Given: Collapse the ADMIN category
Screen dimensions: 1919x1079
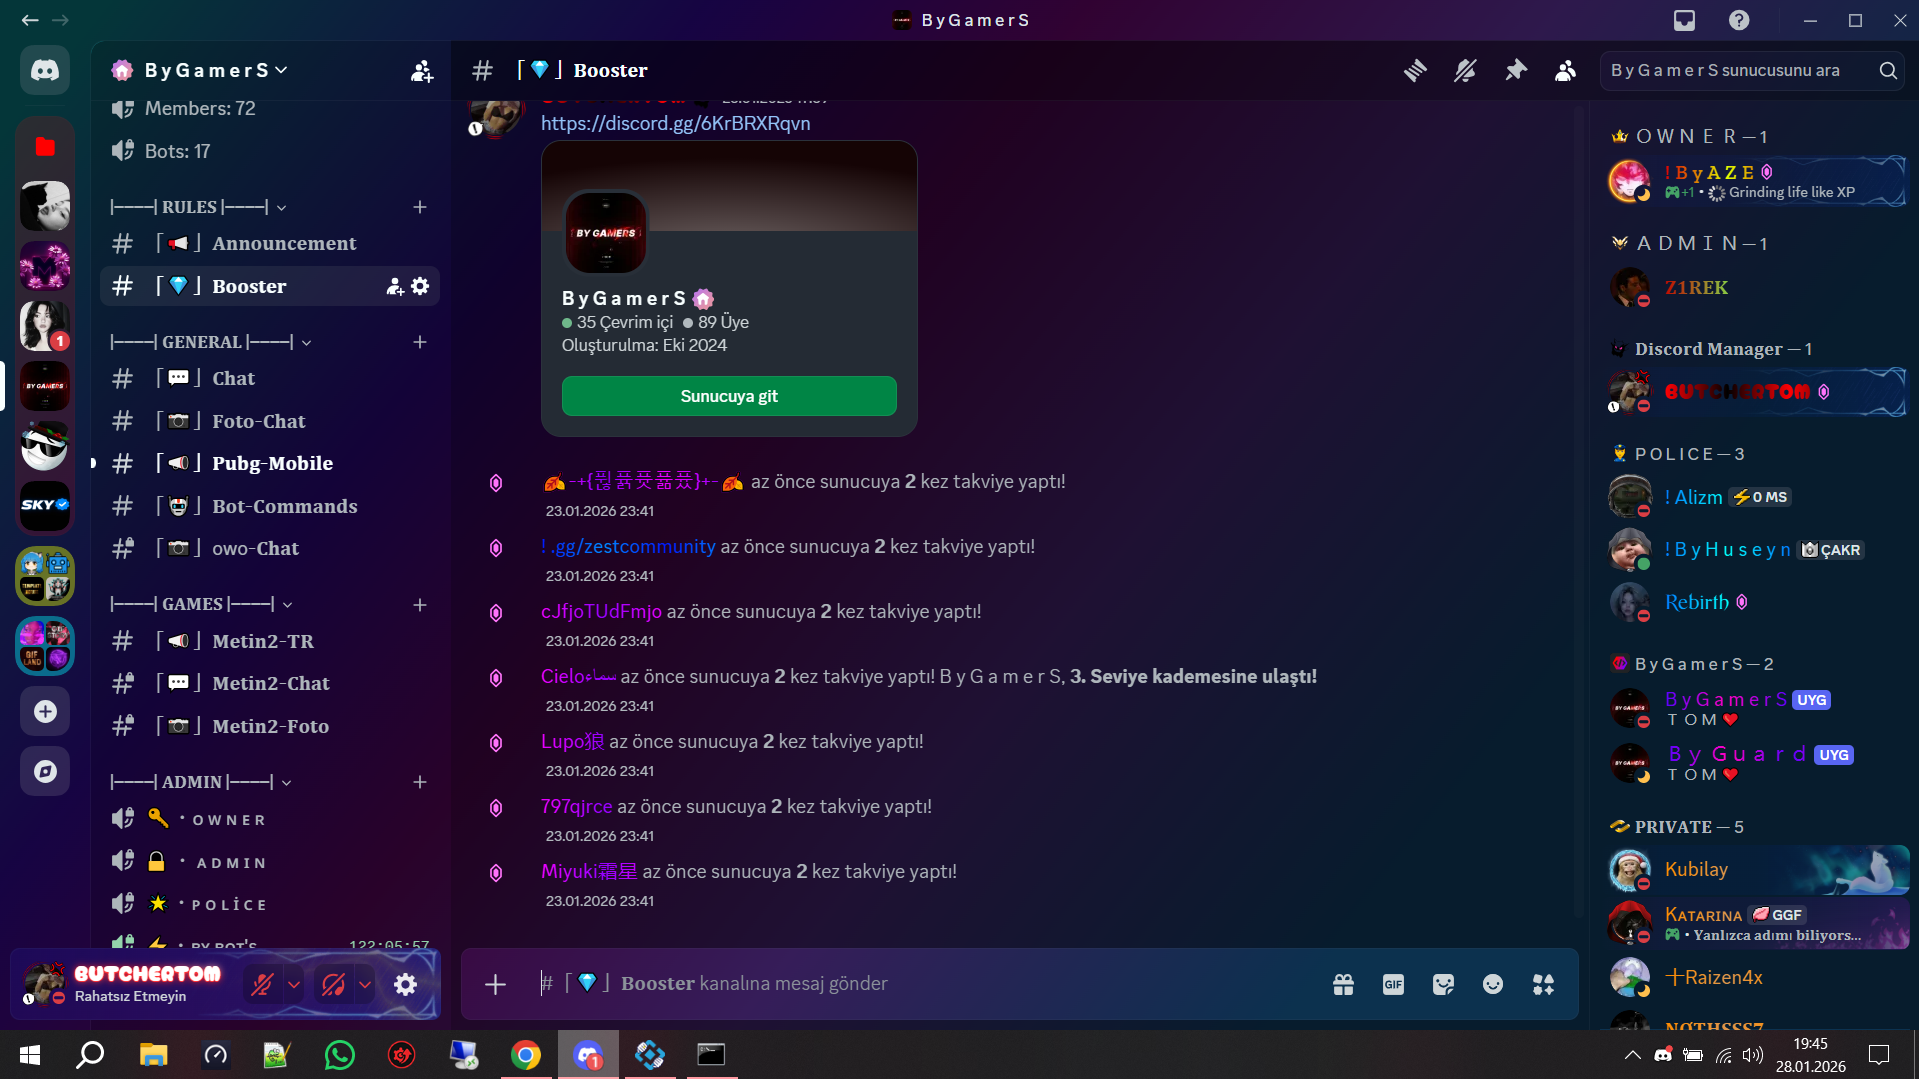Looking at the screenshot, I should point(201,782).
